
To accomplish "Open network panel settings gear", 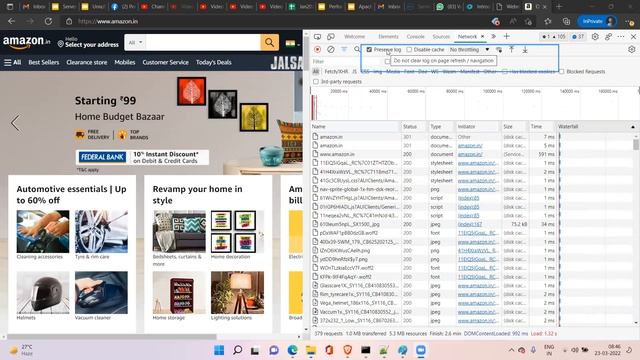I will point(631,49).
